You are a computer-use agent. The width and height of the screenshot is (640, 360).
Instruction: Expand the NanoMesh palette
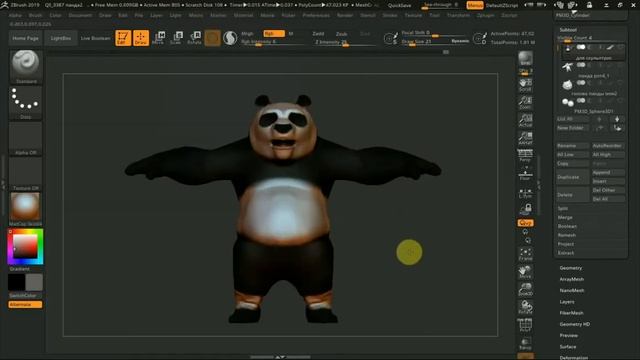[x=572, y=291]
